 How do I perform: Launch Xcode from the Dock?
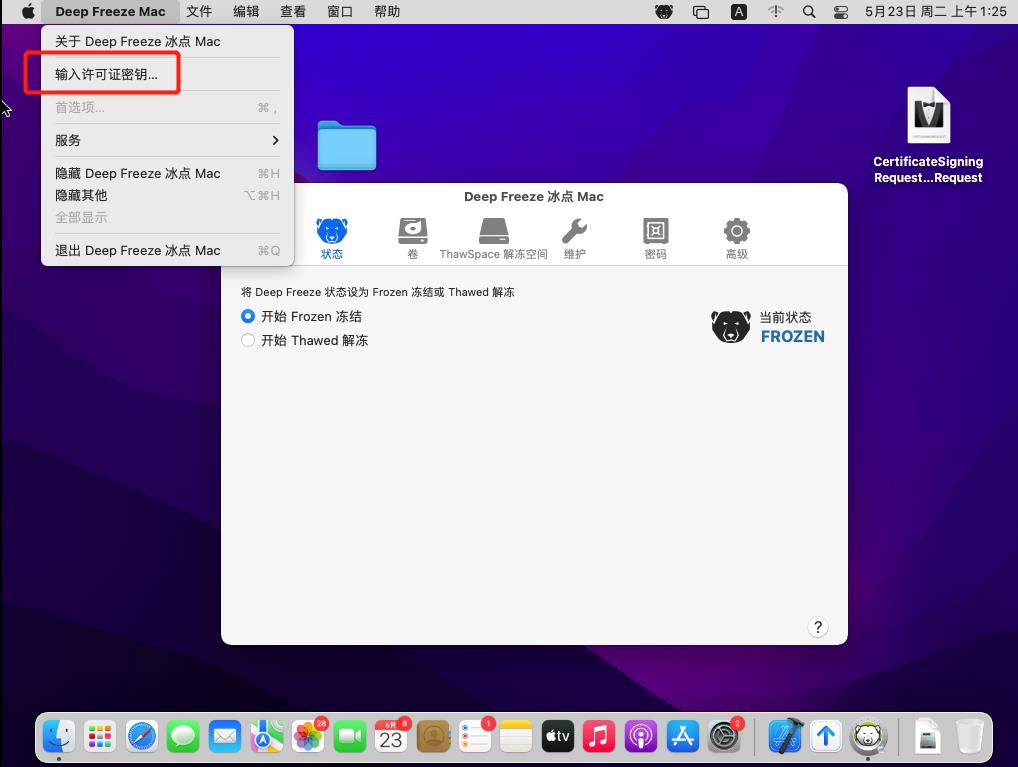(784, 737)
